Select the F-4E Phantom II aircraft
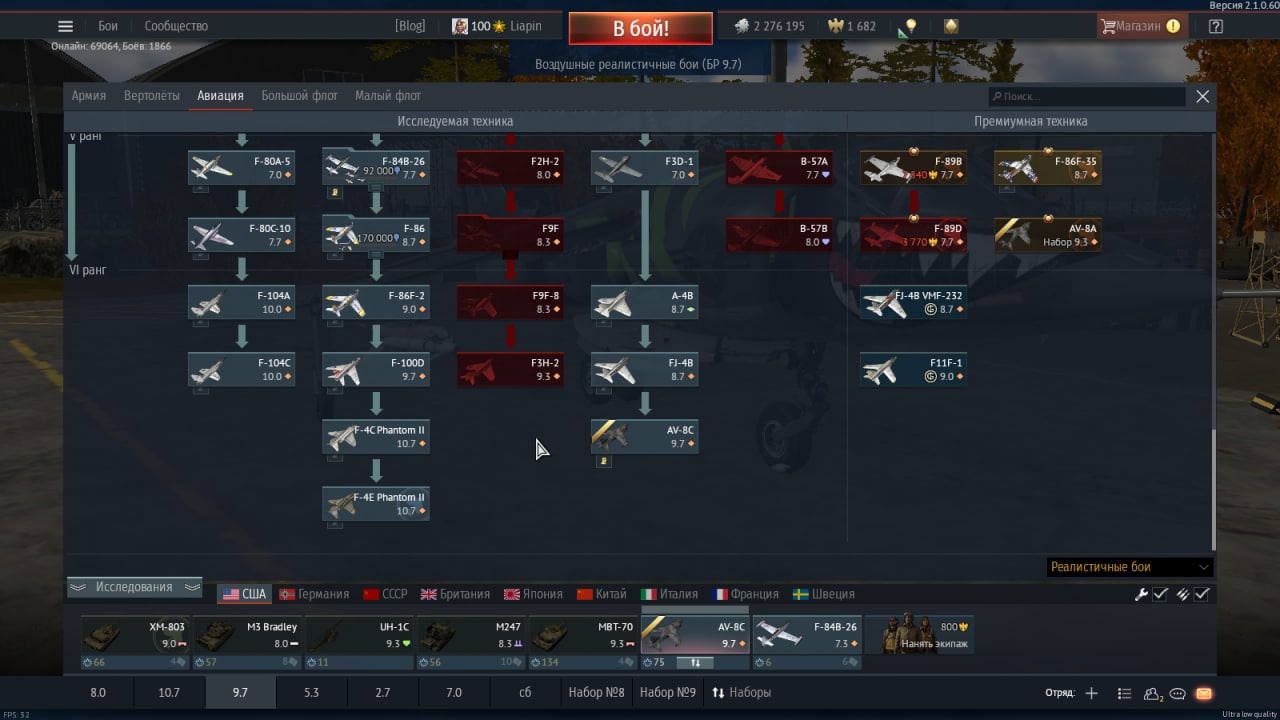Viewport: 1280px width, 720px height. (x=375, y=503)
